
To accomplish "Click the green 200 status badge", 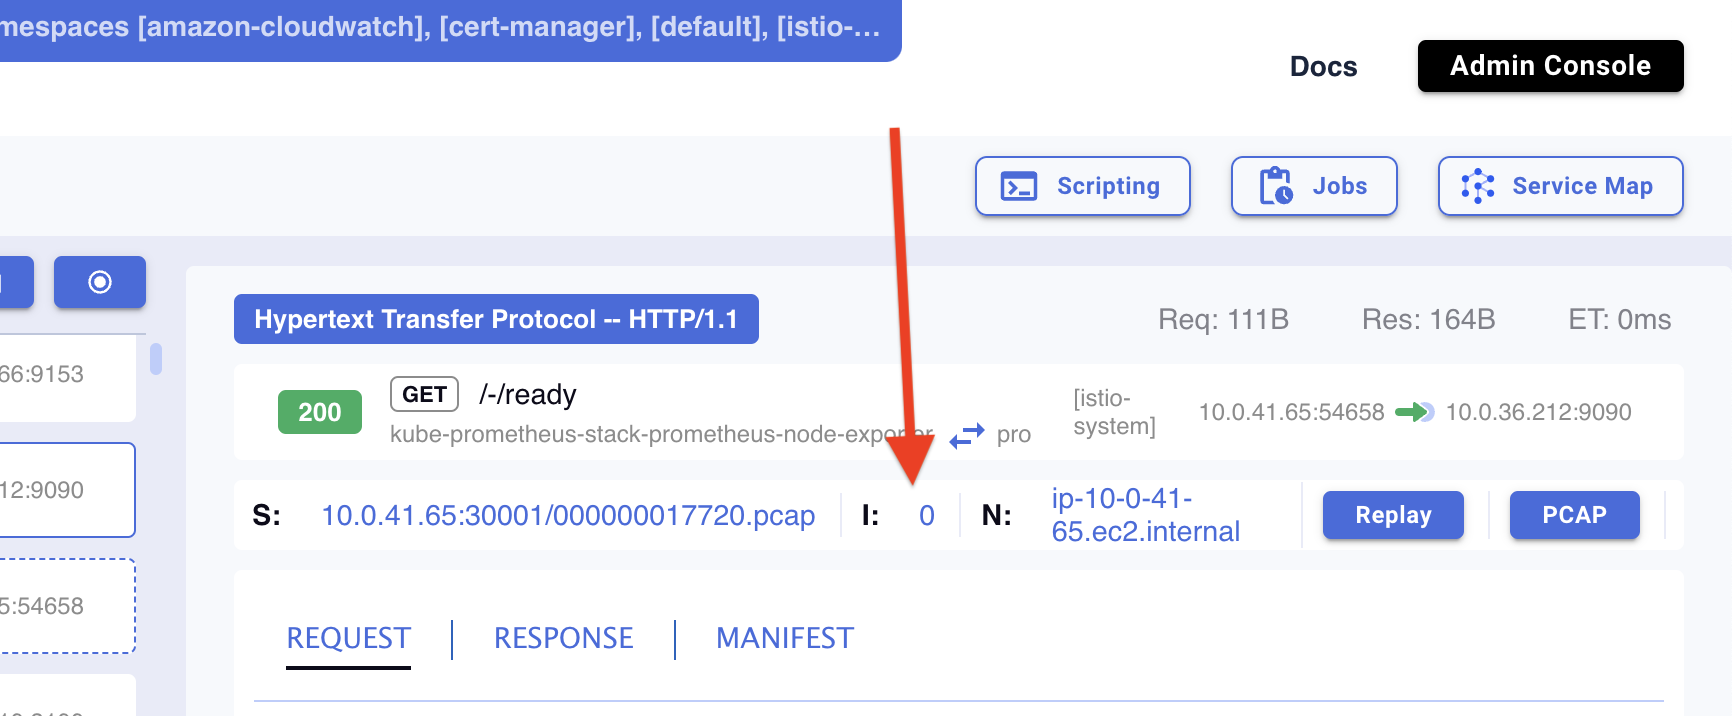I will (319, 411).
